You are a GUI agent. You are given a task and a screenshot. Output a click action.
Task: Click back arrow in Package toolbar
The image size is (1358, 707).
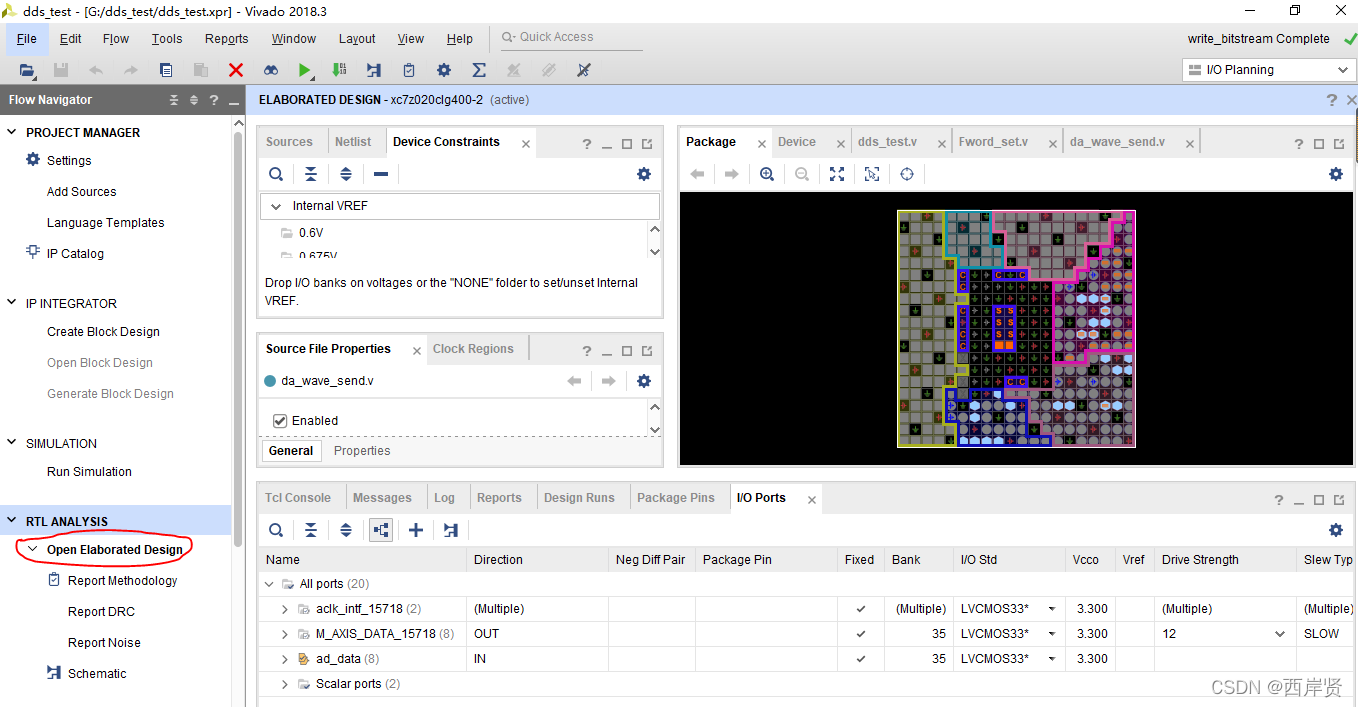pyautogui.click(x=697, y=174)
